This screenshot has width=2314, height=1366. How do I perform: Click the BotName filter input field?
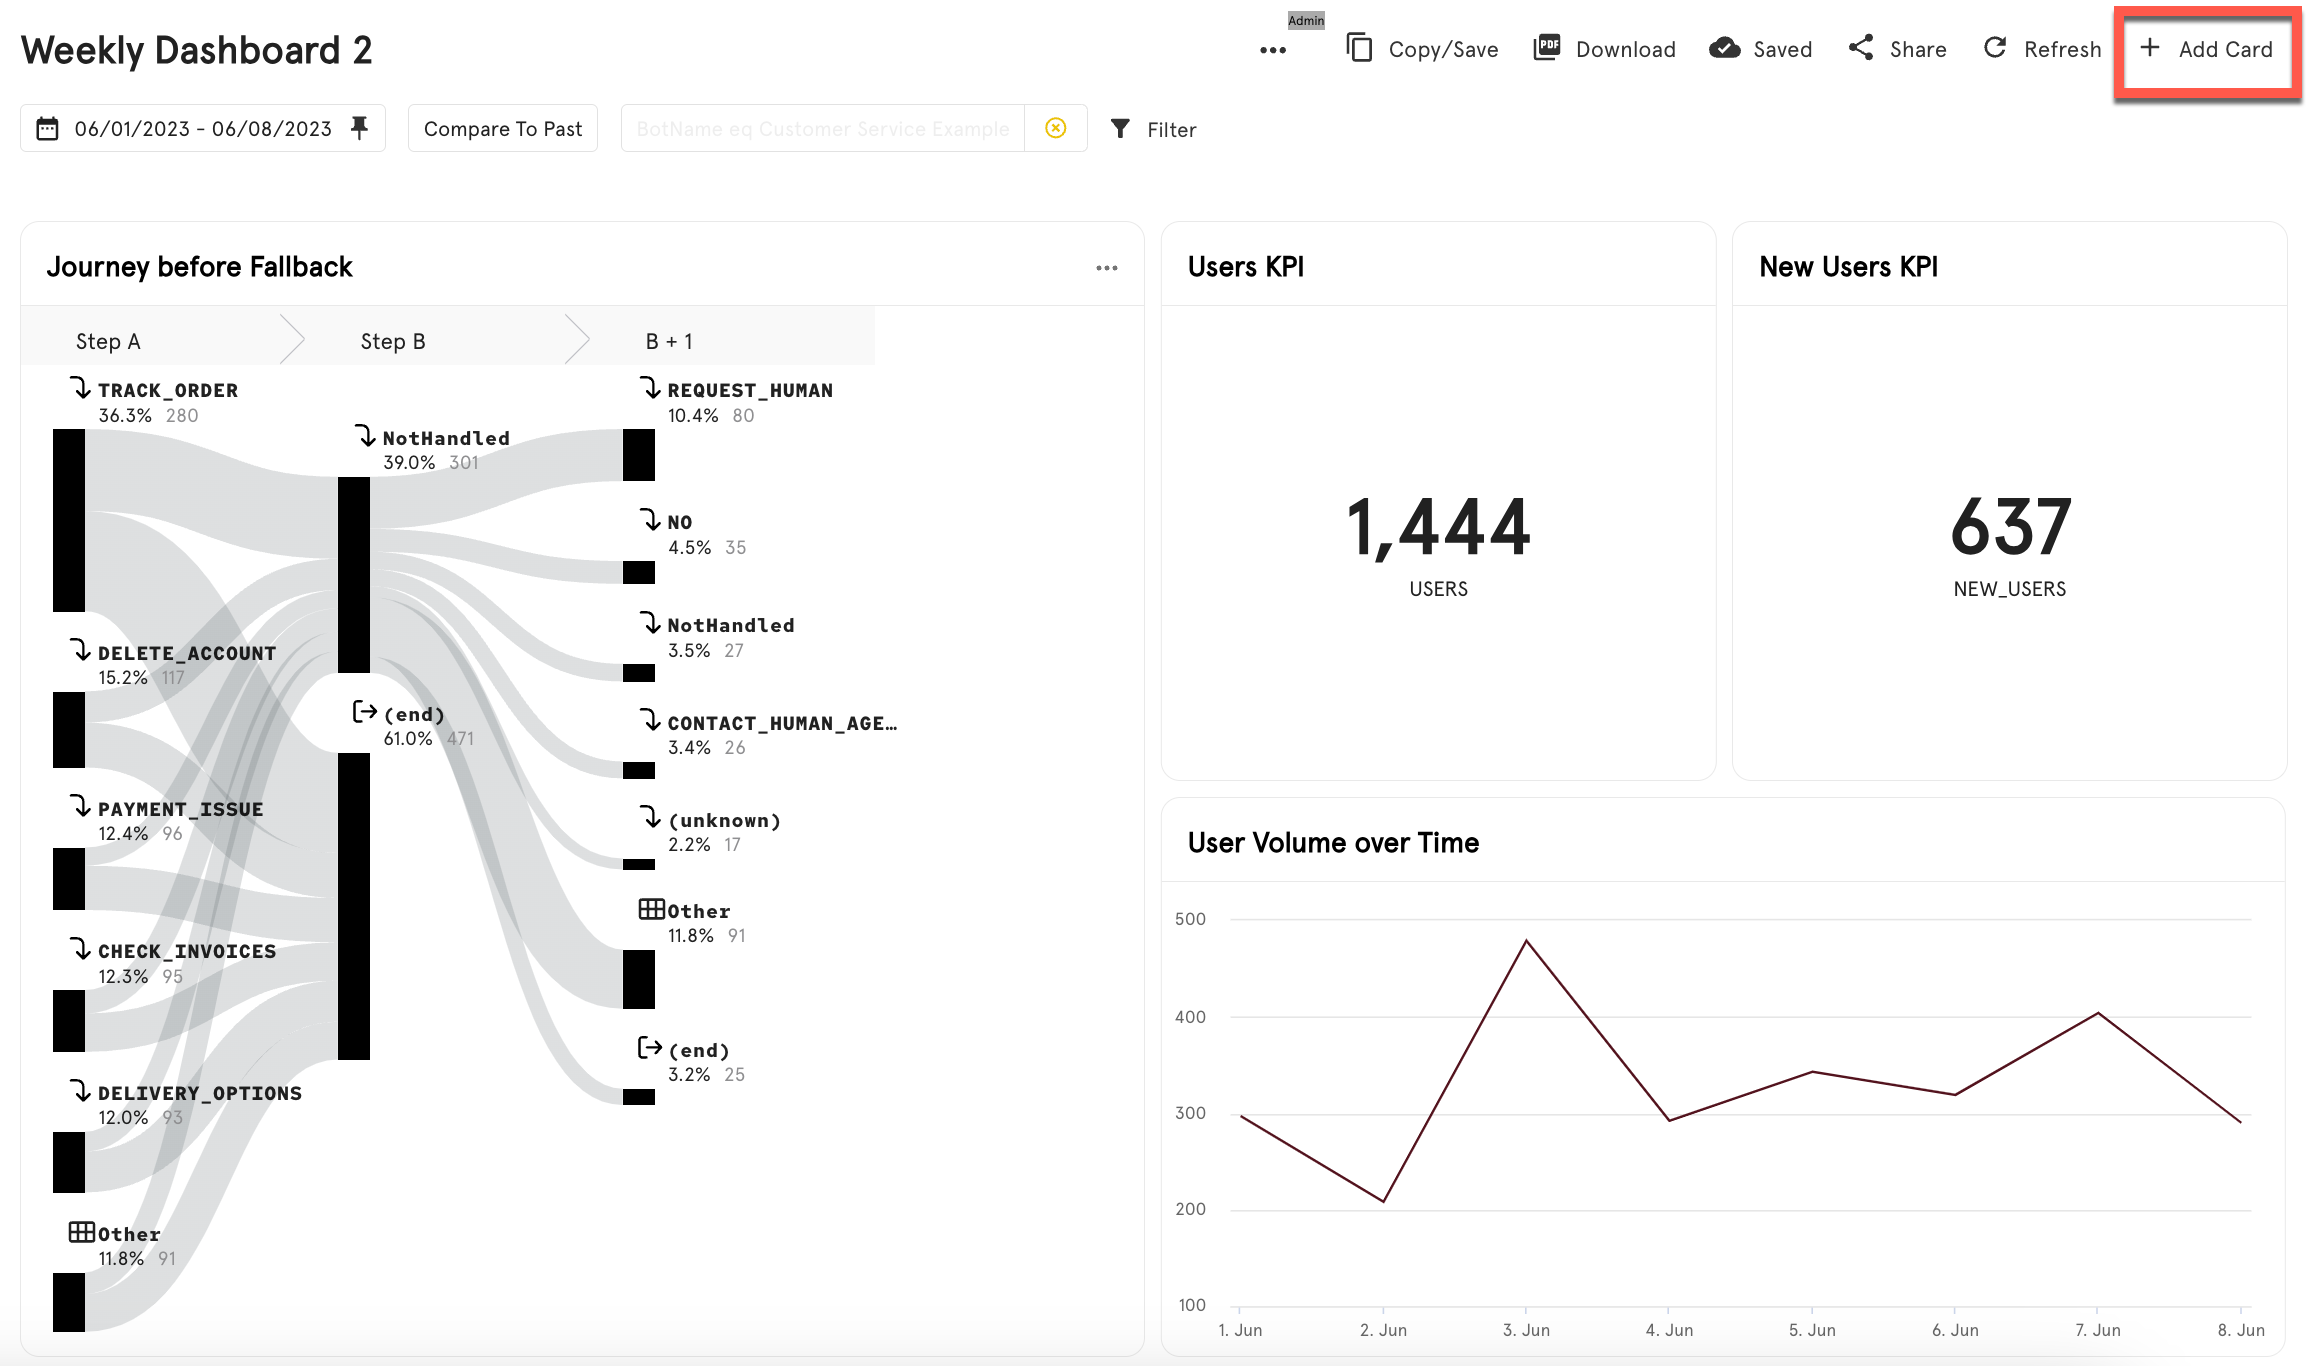coord(822,129)
